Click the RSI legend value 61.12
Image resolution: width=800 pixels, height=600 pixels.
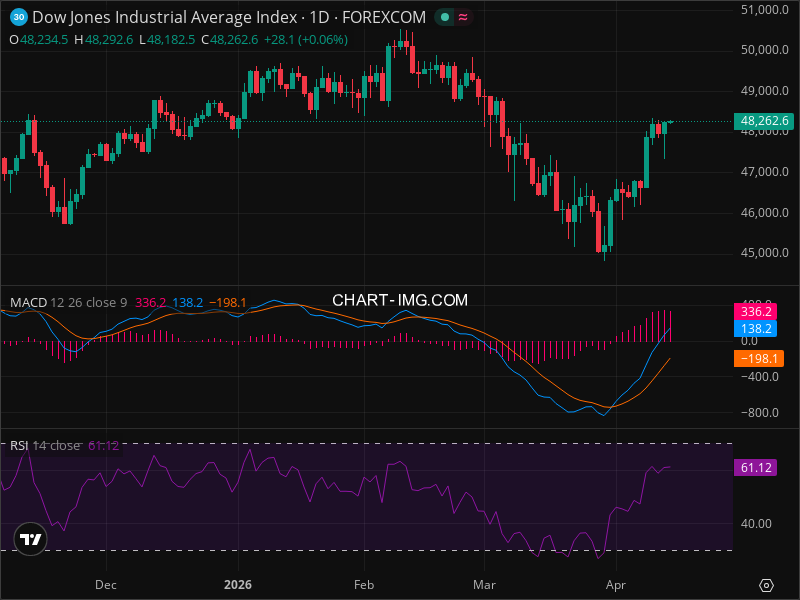coord(104,445)
